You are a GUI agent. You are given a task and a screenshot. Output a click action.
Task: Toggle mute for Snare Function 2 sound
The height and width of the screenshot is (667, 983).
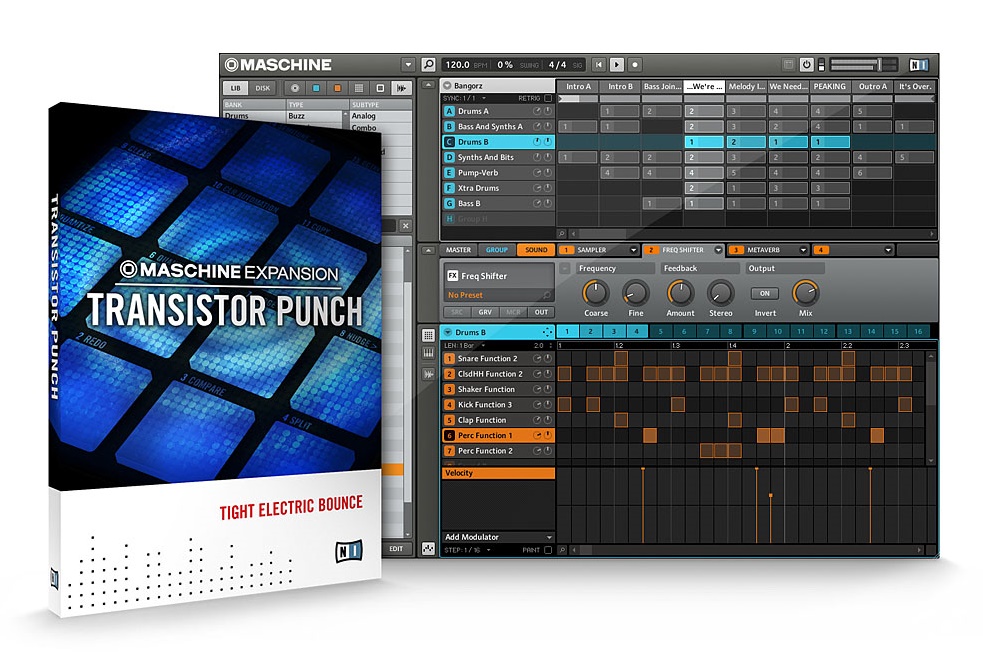click(x=537, y=359)
